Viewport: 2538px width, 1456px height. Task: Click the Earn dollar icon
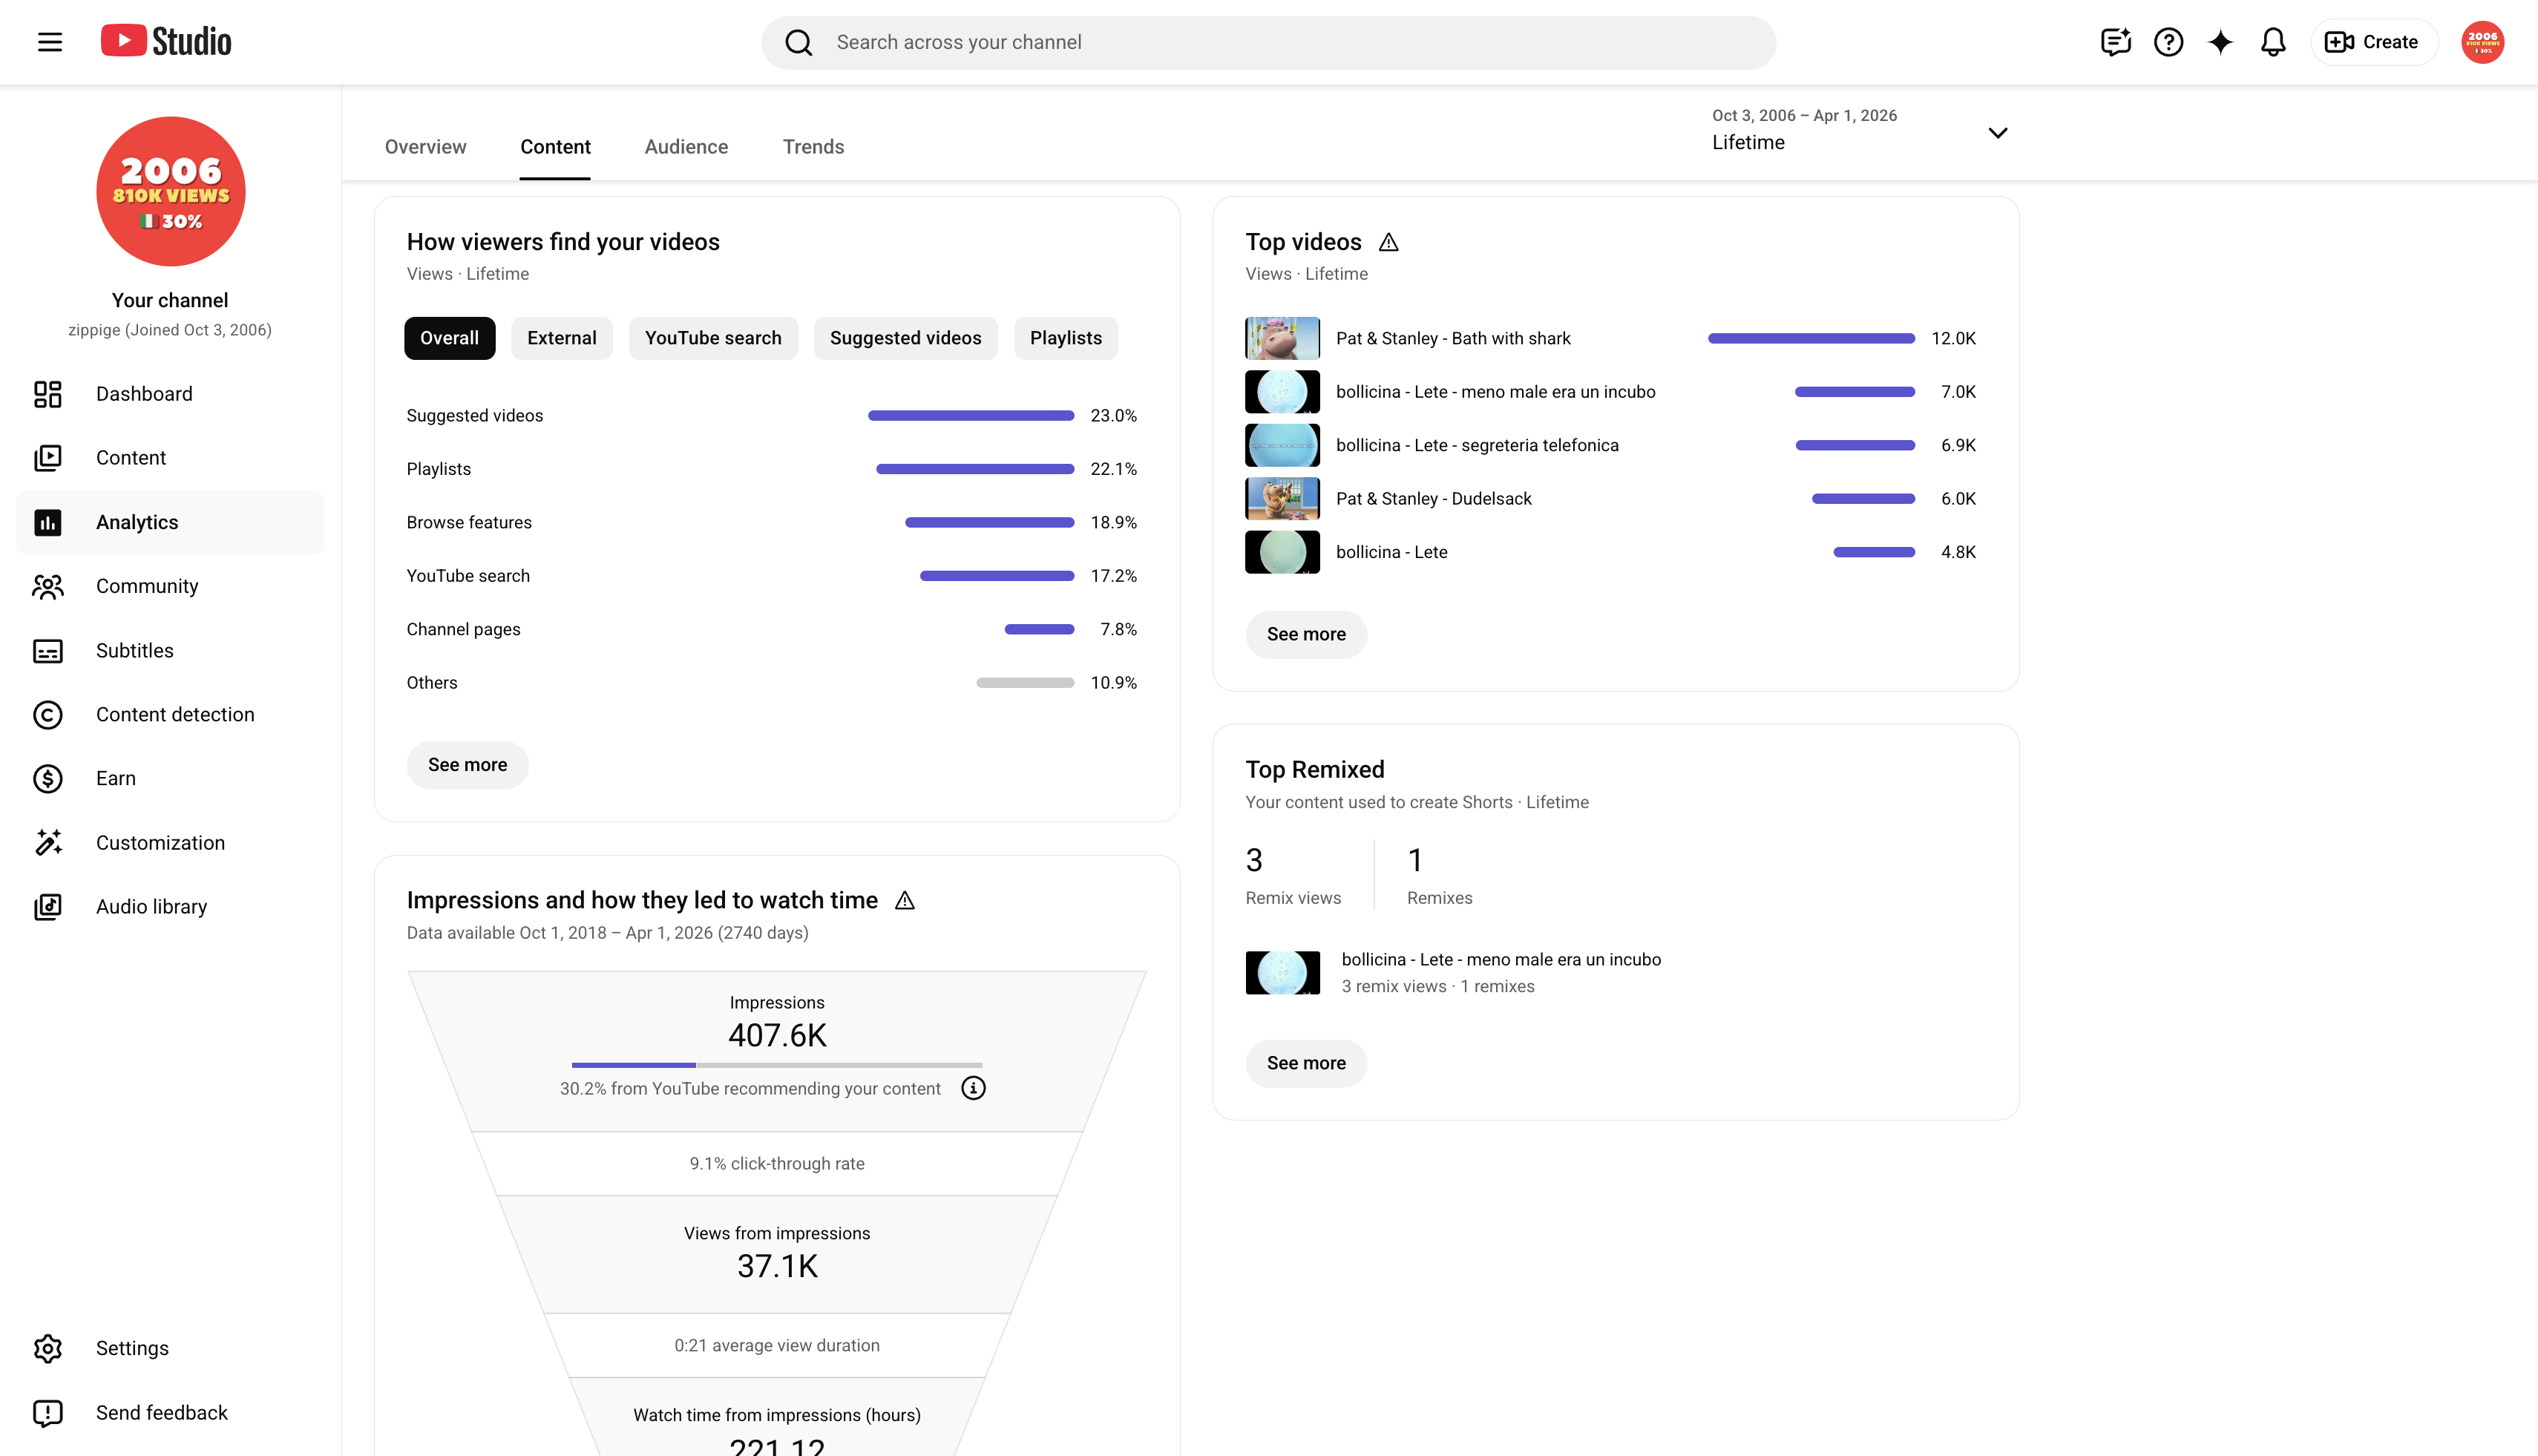[48, 779]
